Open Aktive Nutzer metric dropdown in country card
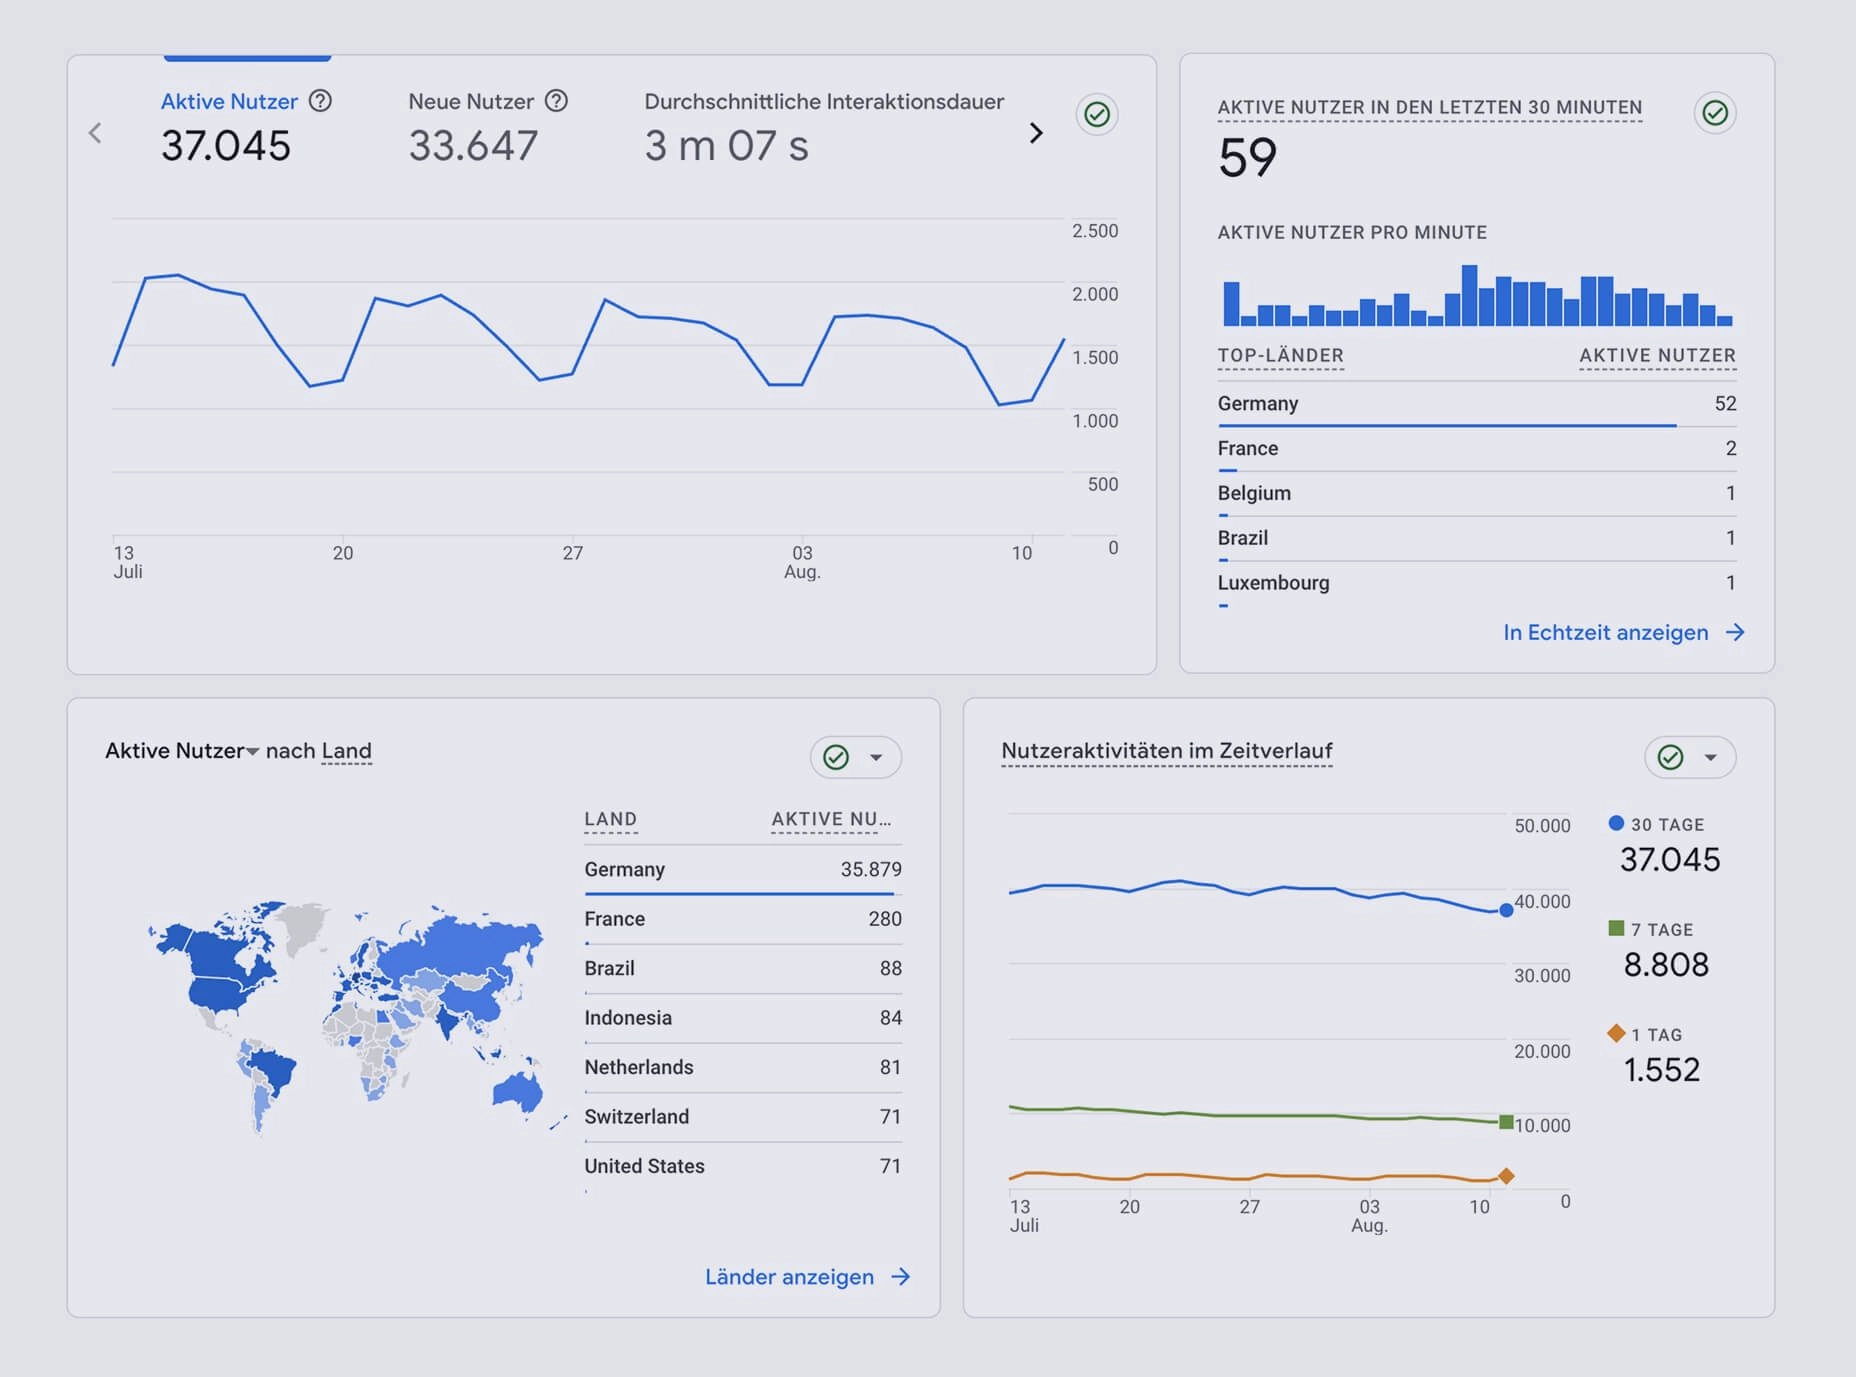The width and height of the screenshot is (1856, 1377). click(252, 751)
